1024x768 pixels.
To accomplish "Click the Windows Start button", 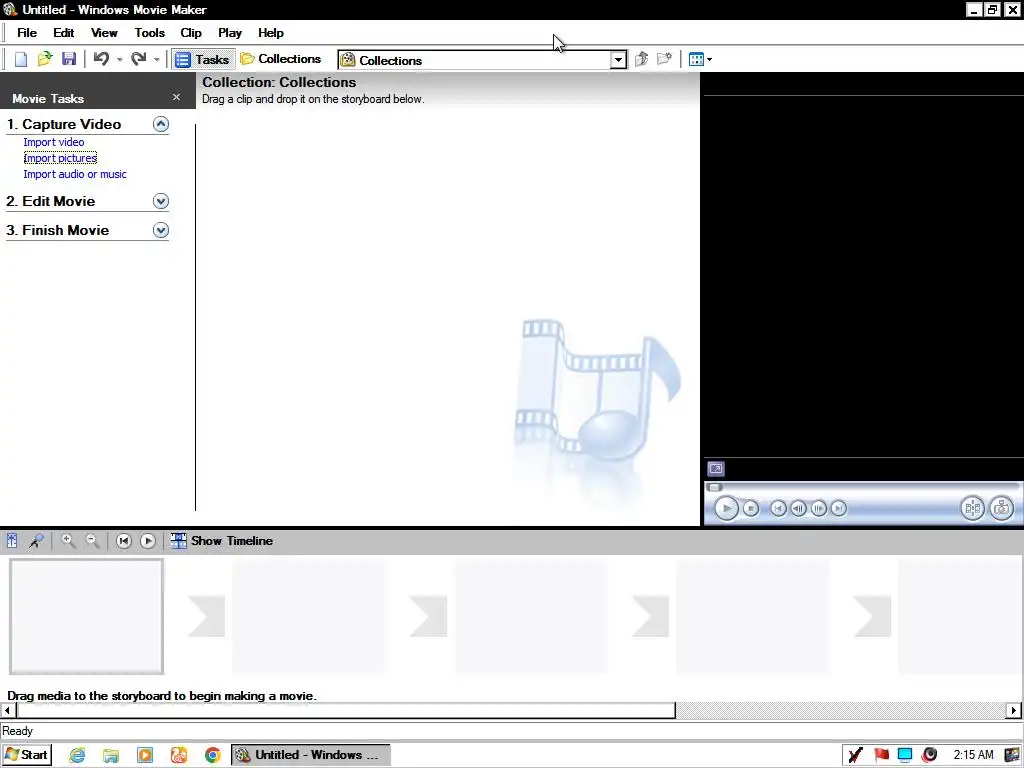I will coord(26,755).
